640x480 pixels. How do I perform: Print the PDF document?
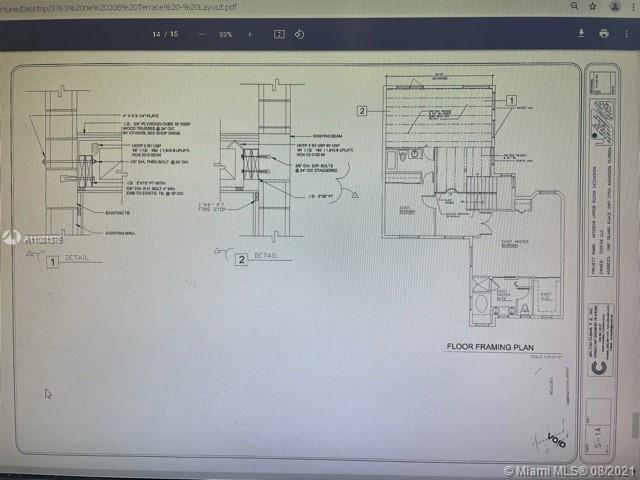coord(604,33)
